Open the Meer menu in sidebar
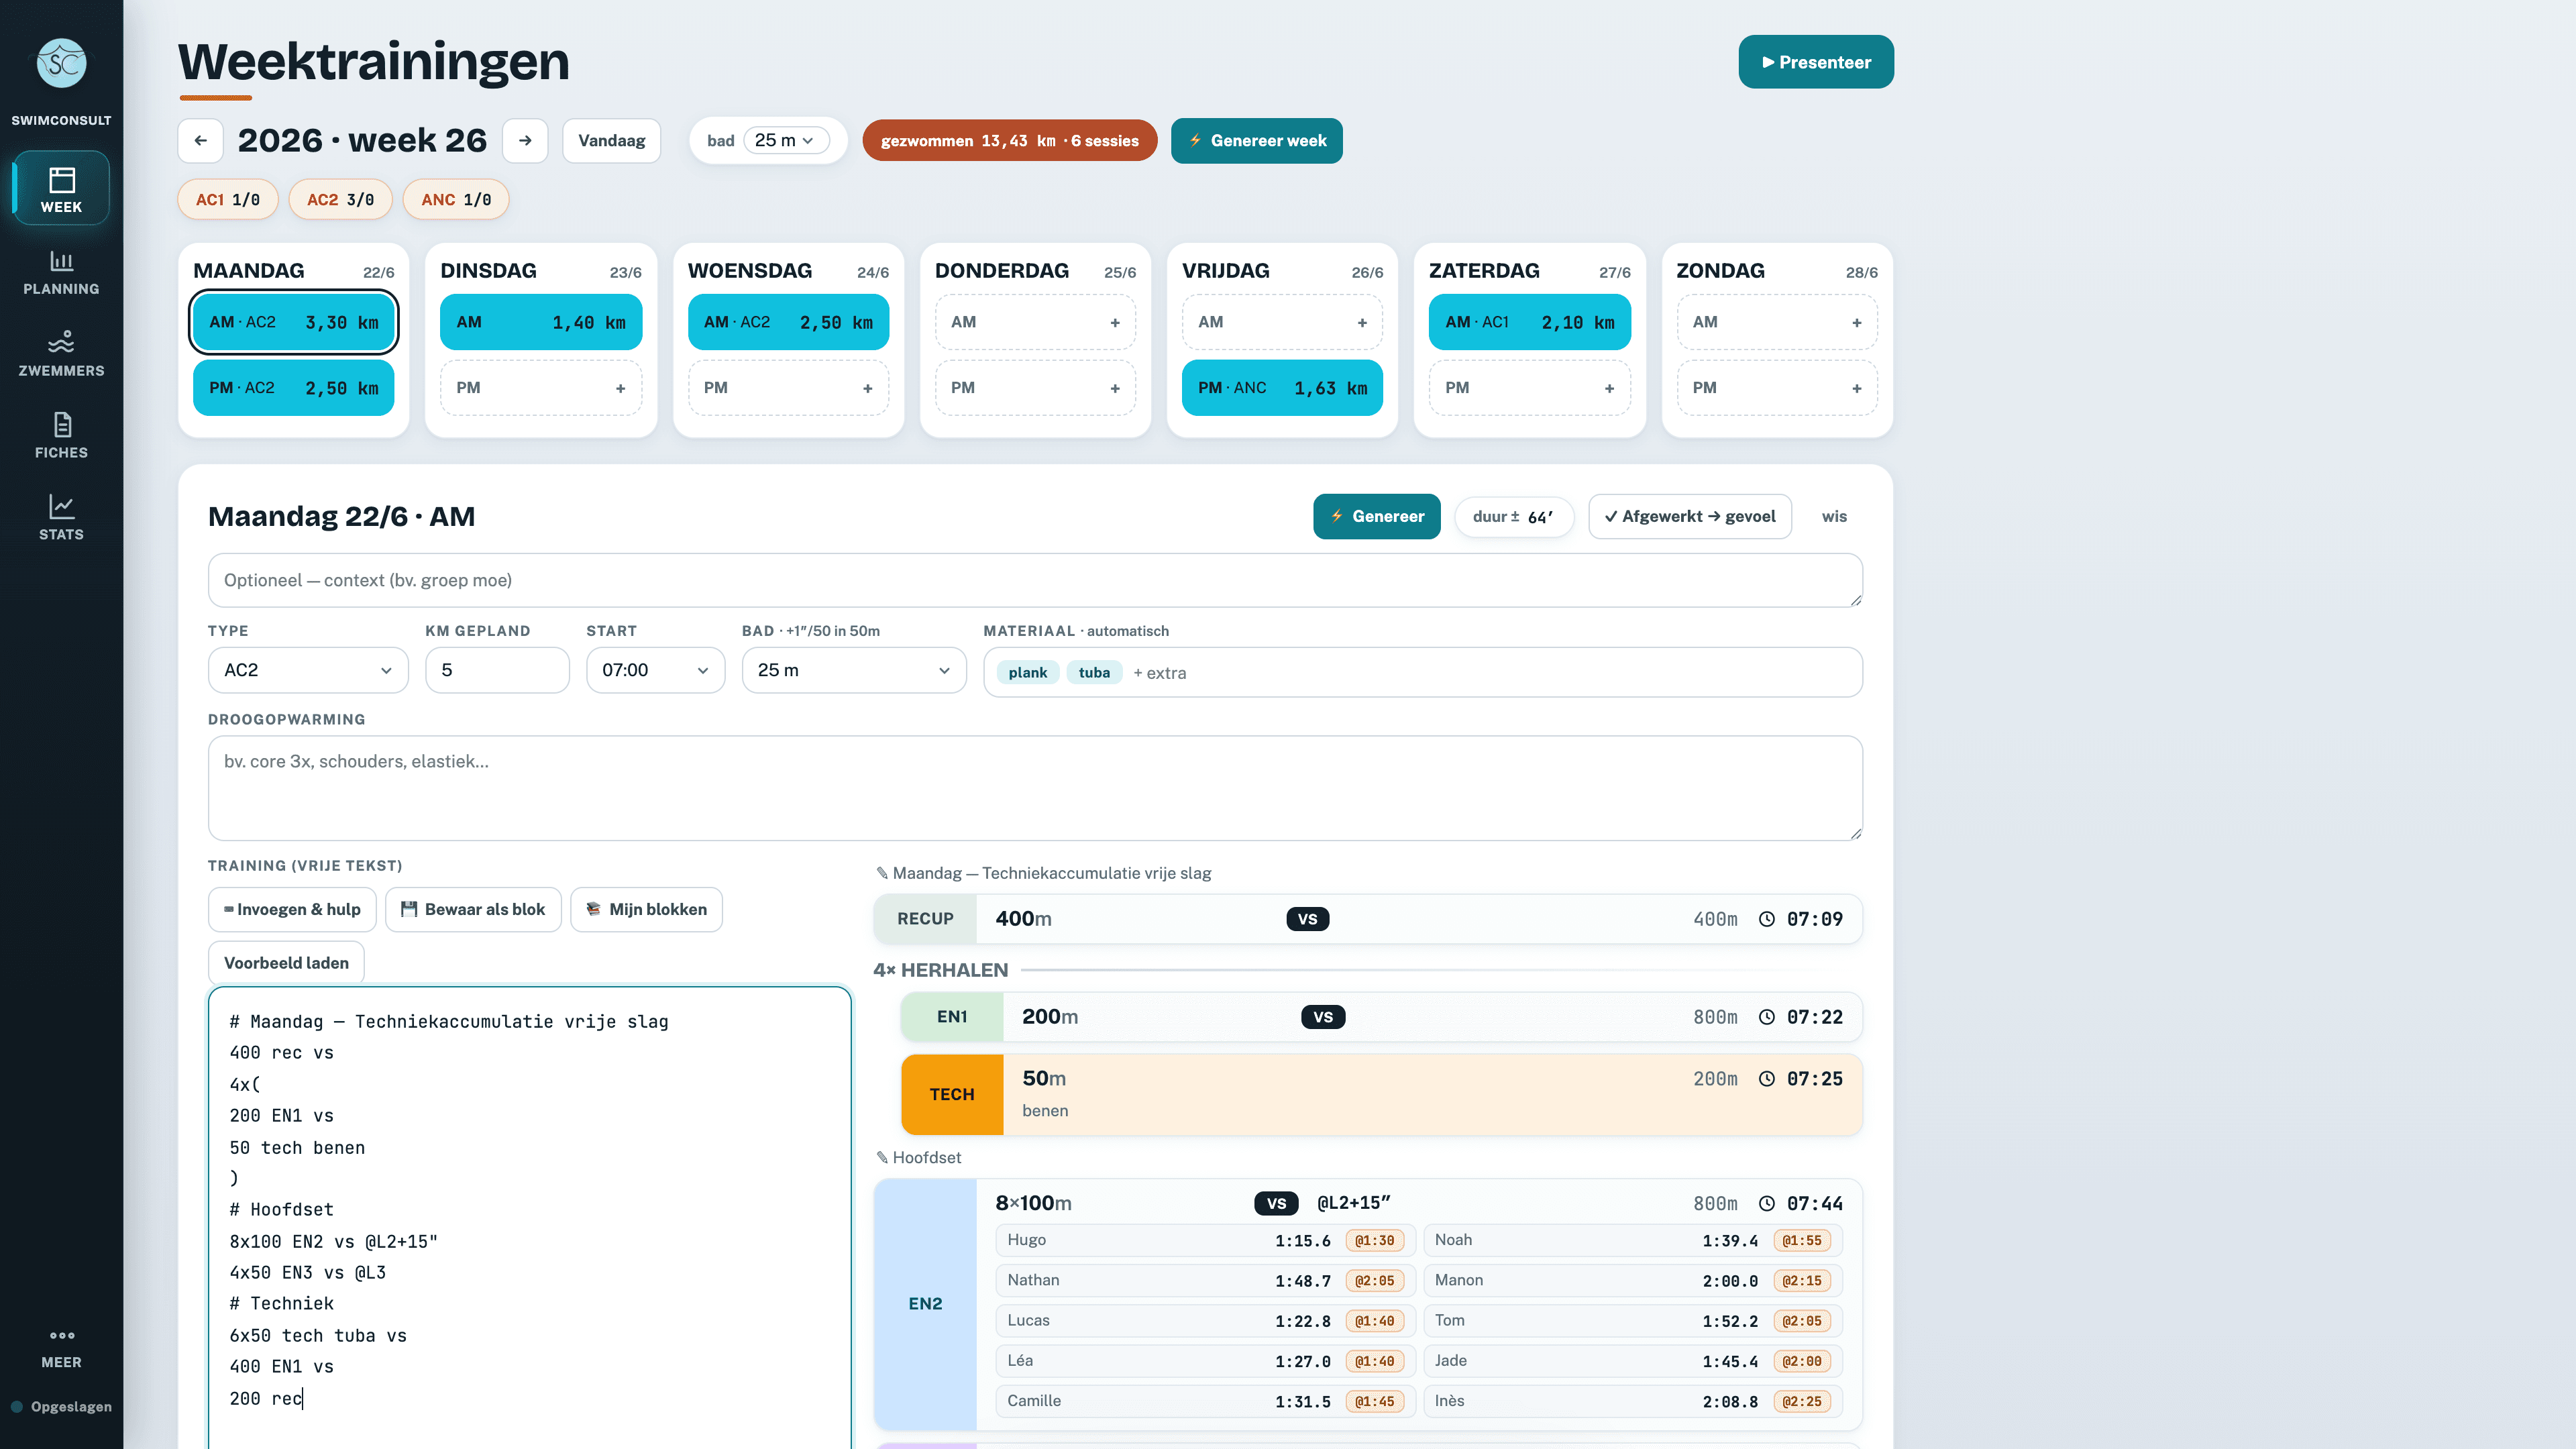The height and width of the screenshot is (1449, 2576). tap(61, 1347)
